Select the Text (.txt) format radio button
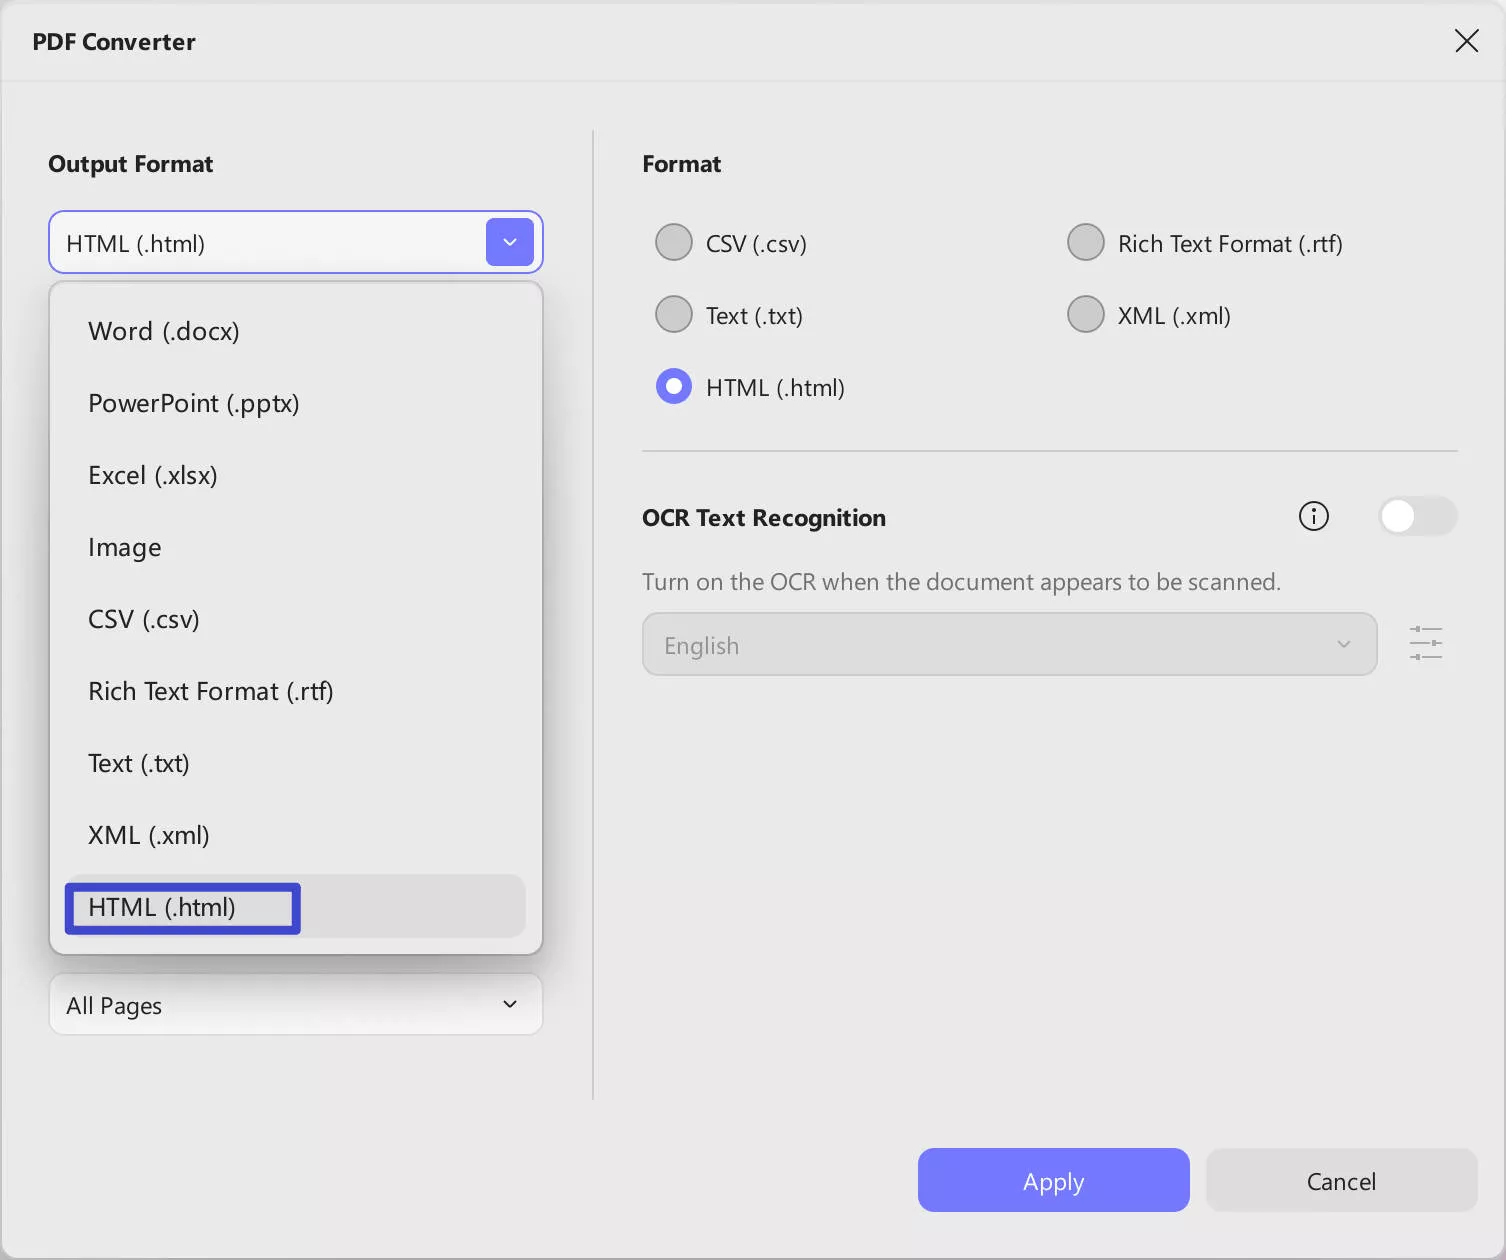 pos(673,314)
